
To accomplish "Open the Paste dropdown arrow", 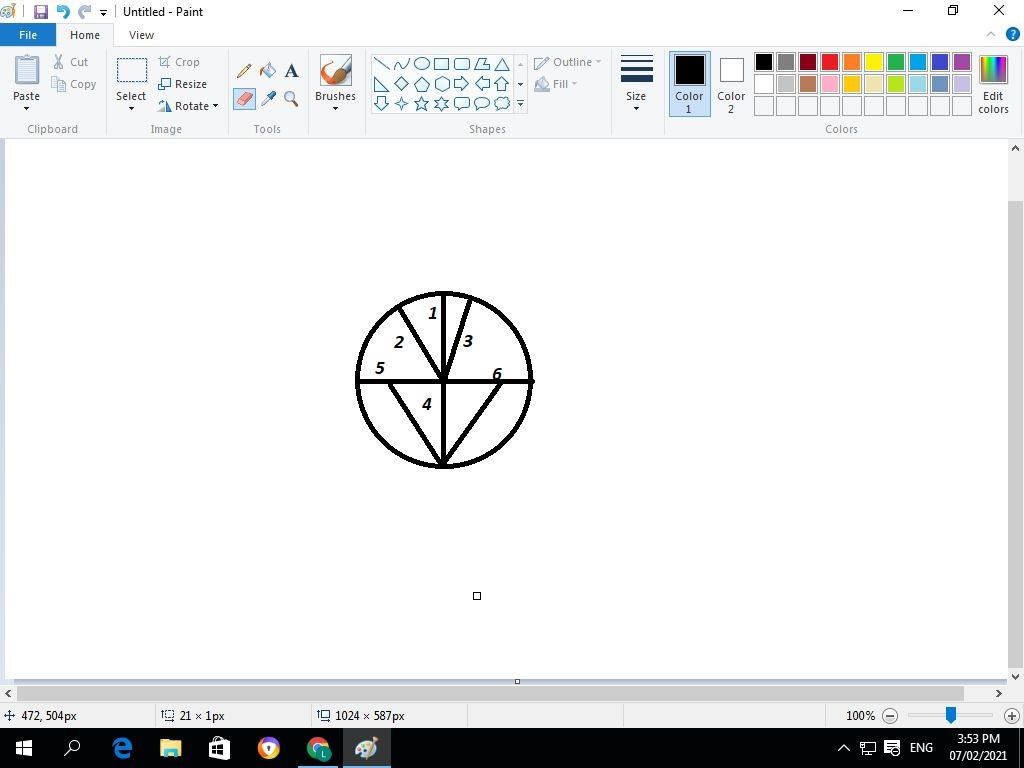I will pos(26,108).
